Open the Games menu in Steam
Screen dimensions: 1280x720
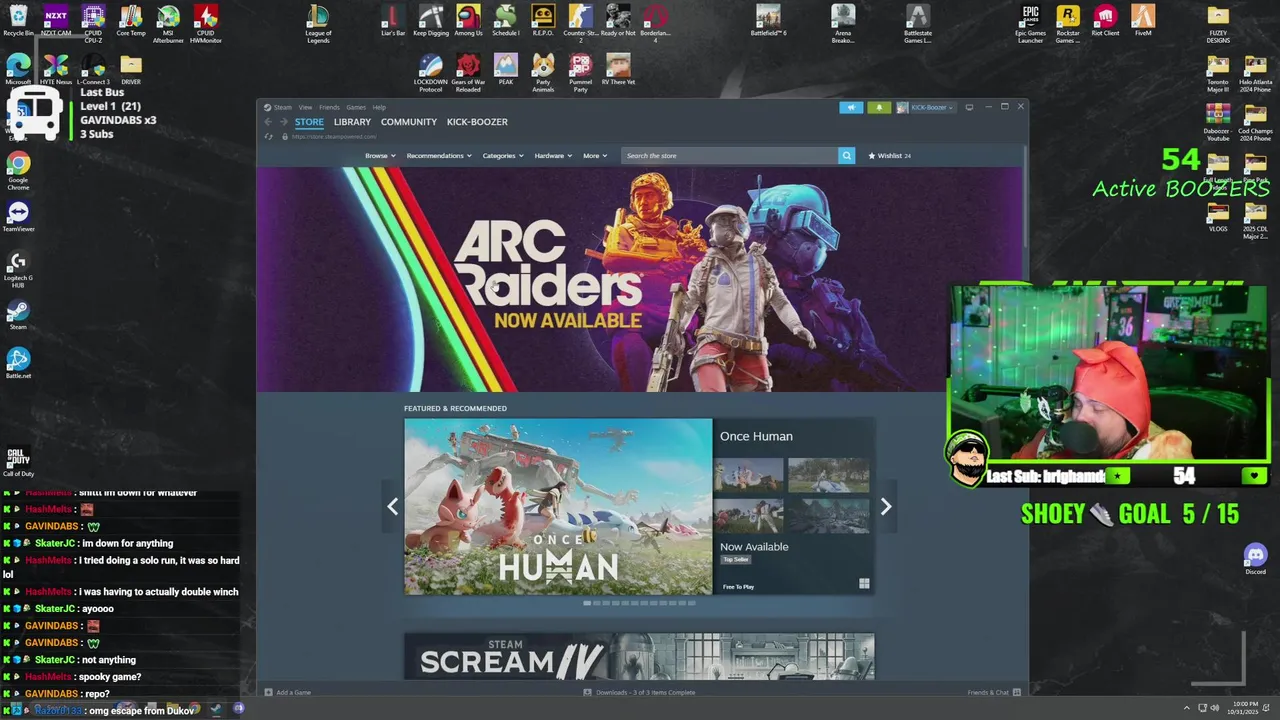(x=356, y=107)
